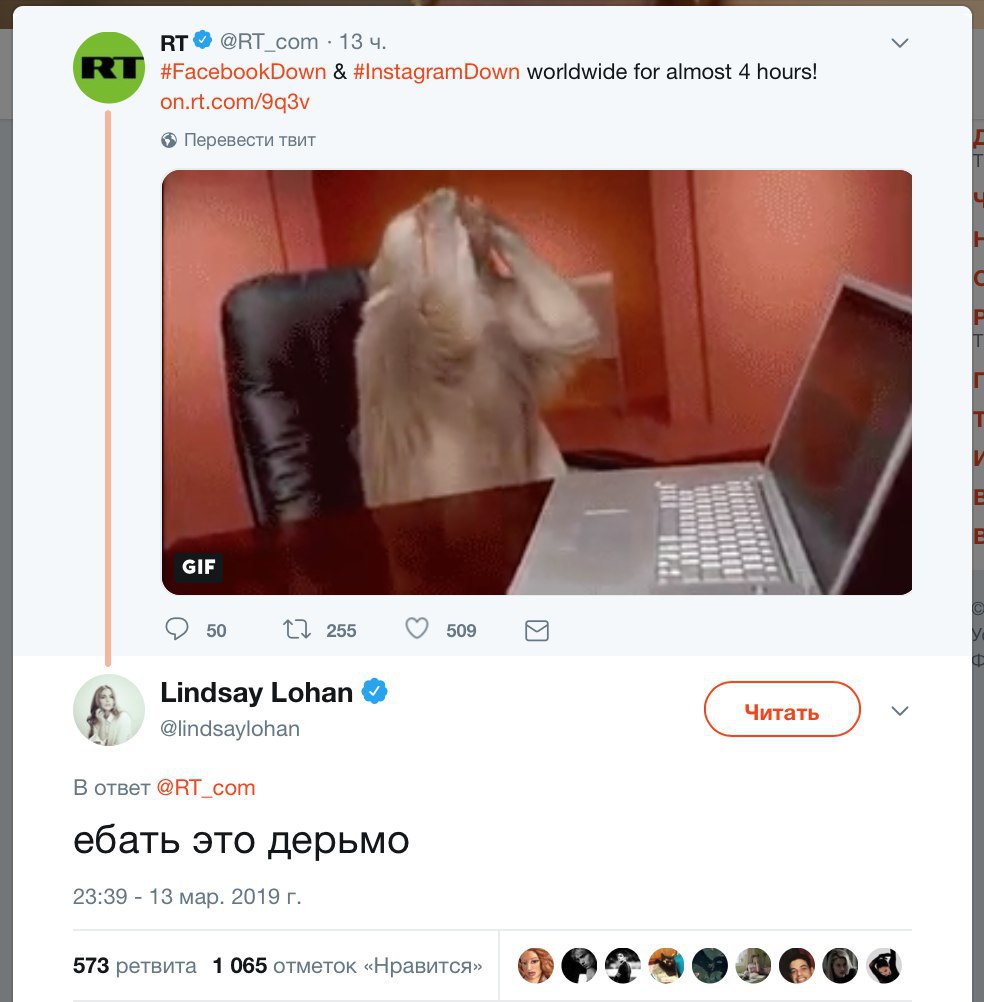Click Перевести твит to translate
The width and height of the screenshot is (984, 1002).
coord(250,140)
